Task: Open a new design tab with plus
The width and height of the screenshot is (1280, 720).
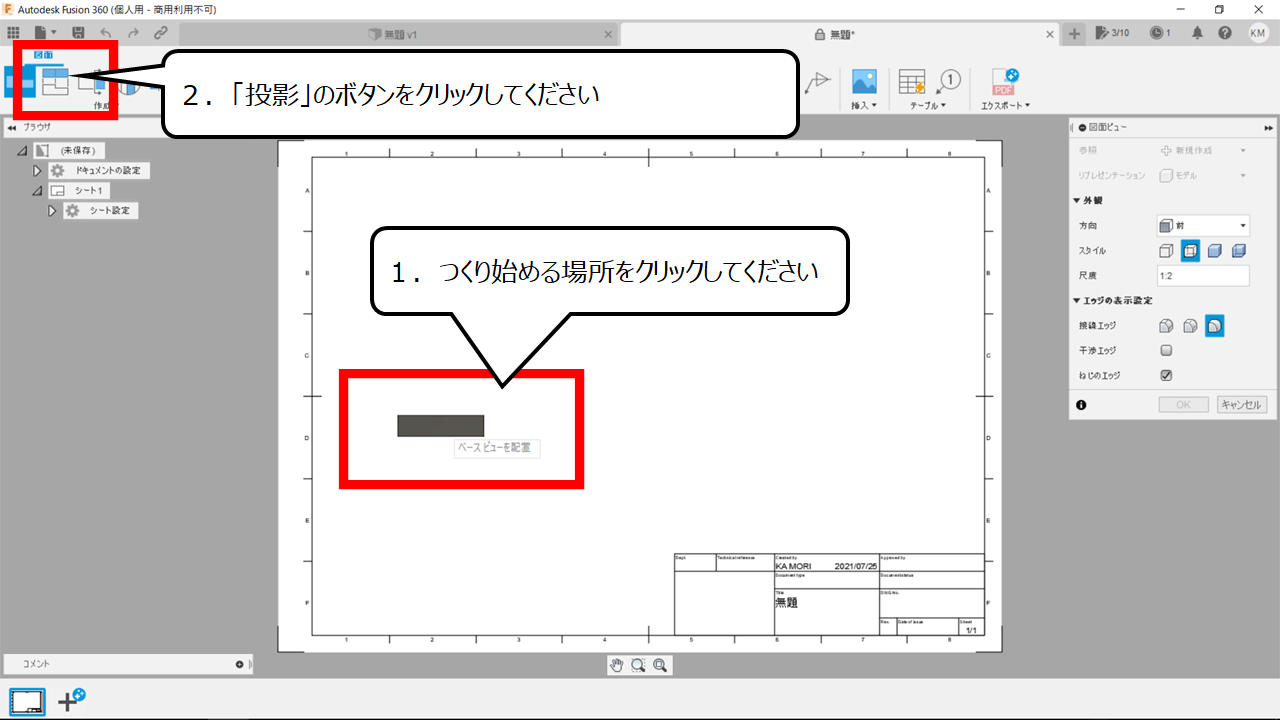Action: (x=1075, y=33)
